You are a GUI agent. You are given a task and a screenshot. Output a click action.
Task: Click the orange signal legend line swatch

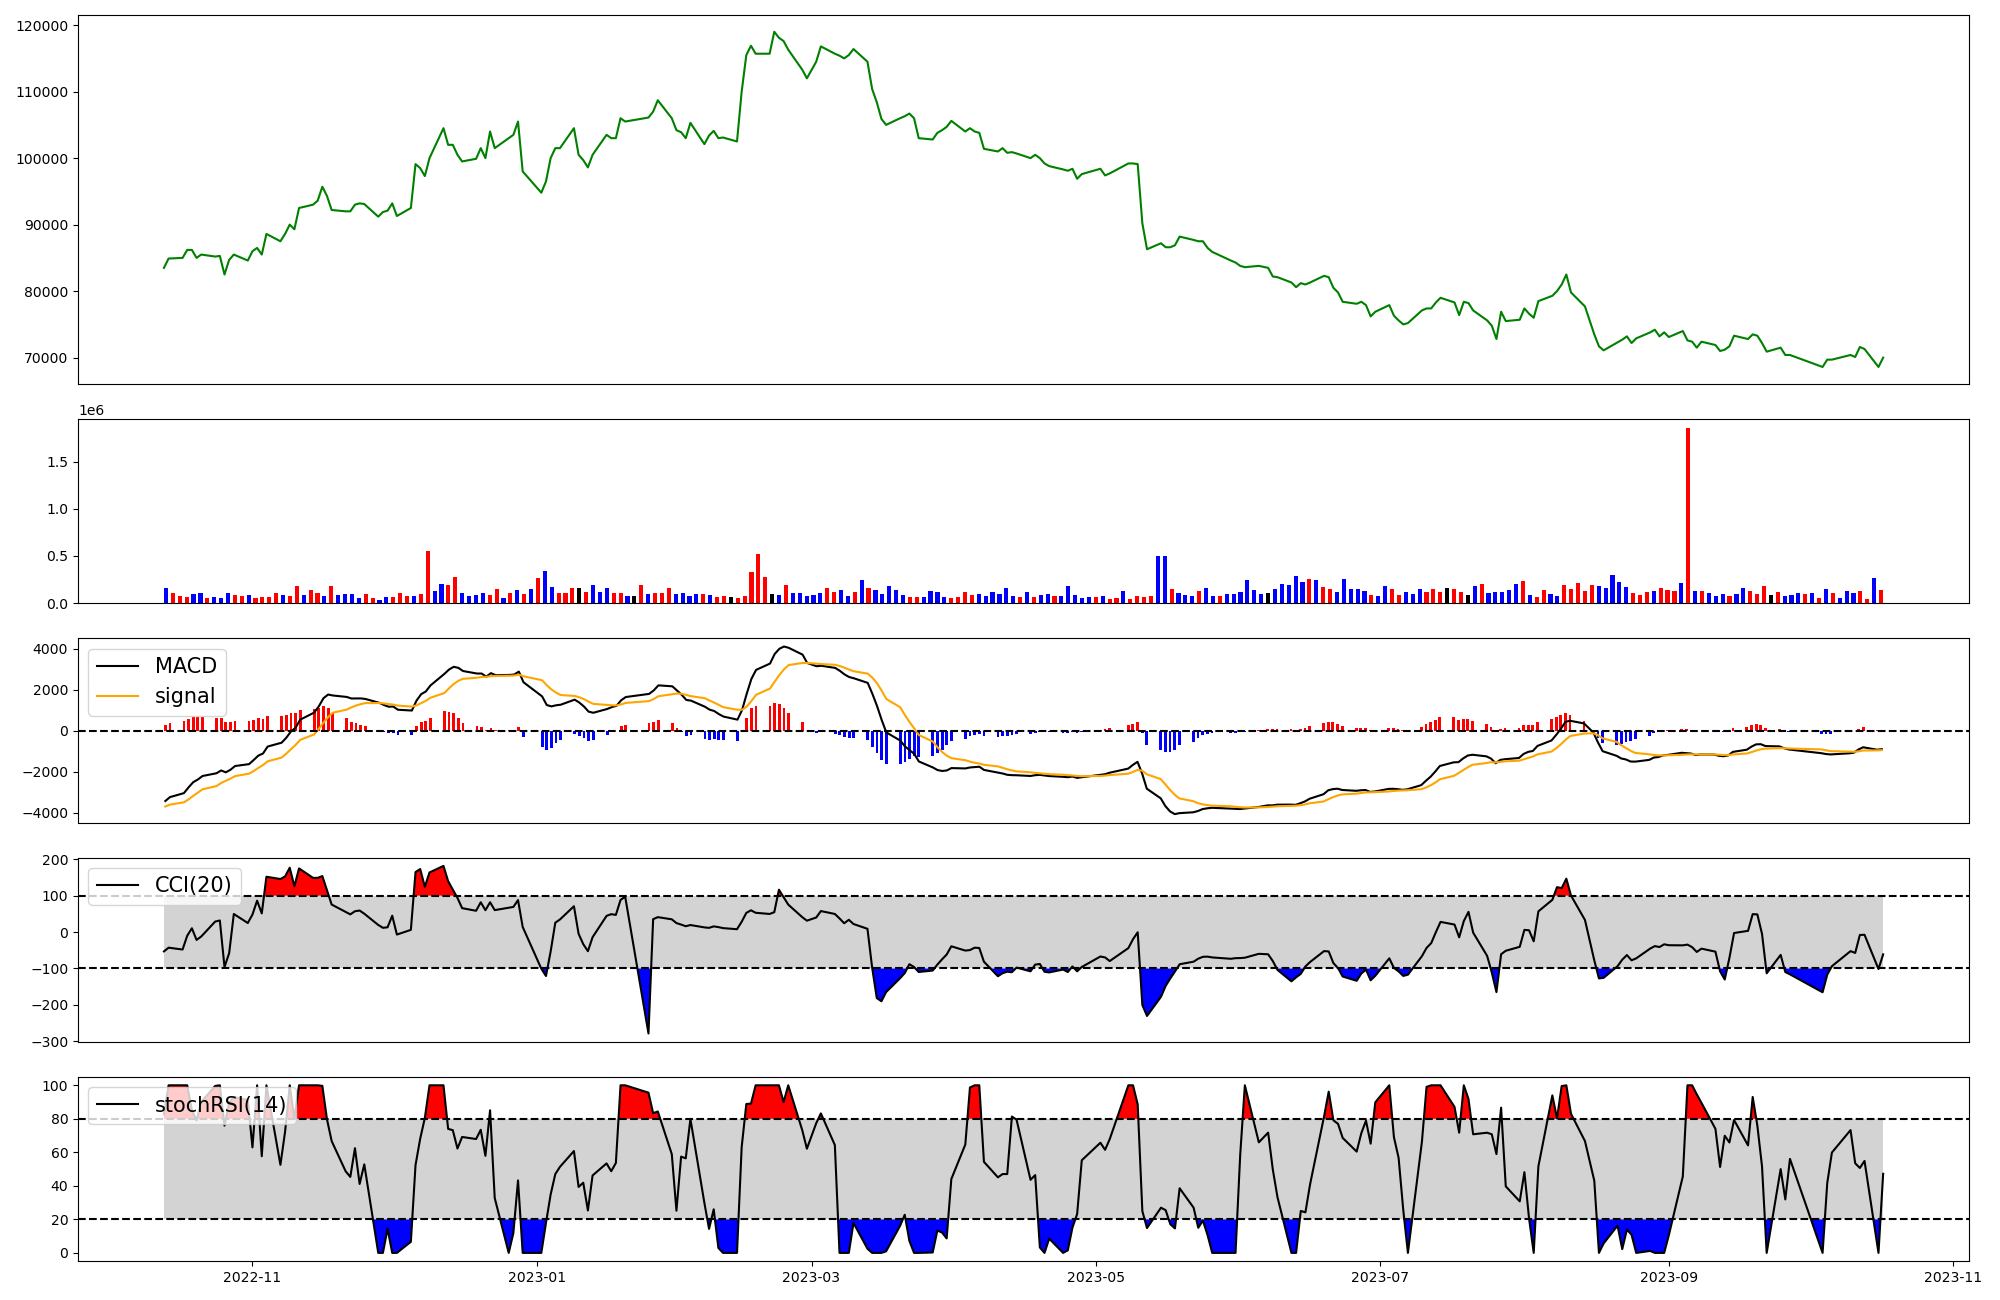pos(119,697)
